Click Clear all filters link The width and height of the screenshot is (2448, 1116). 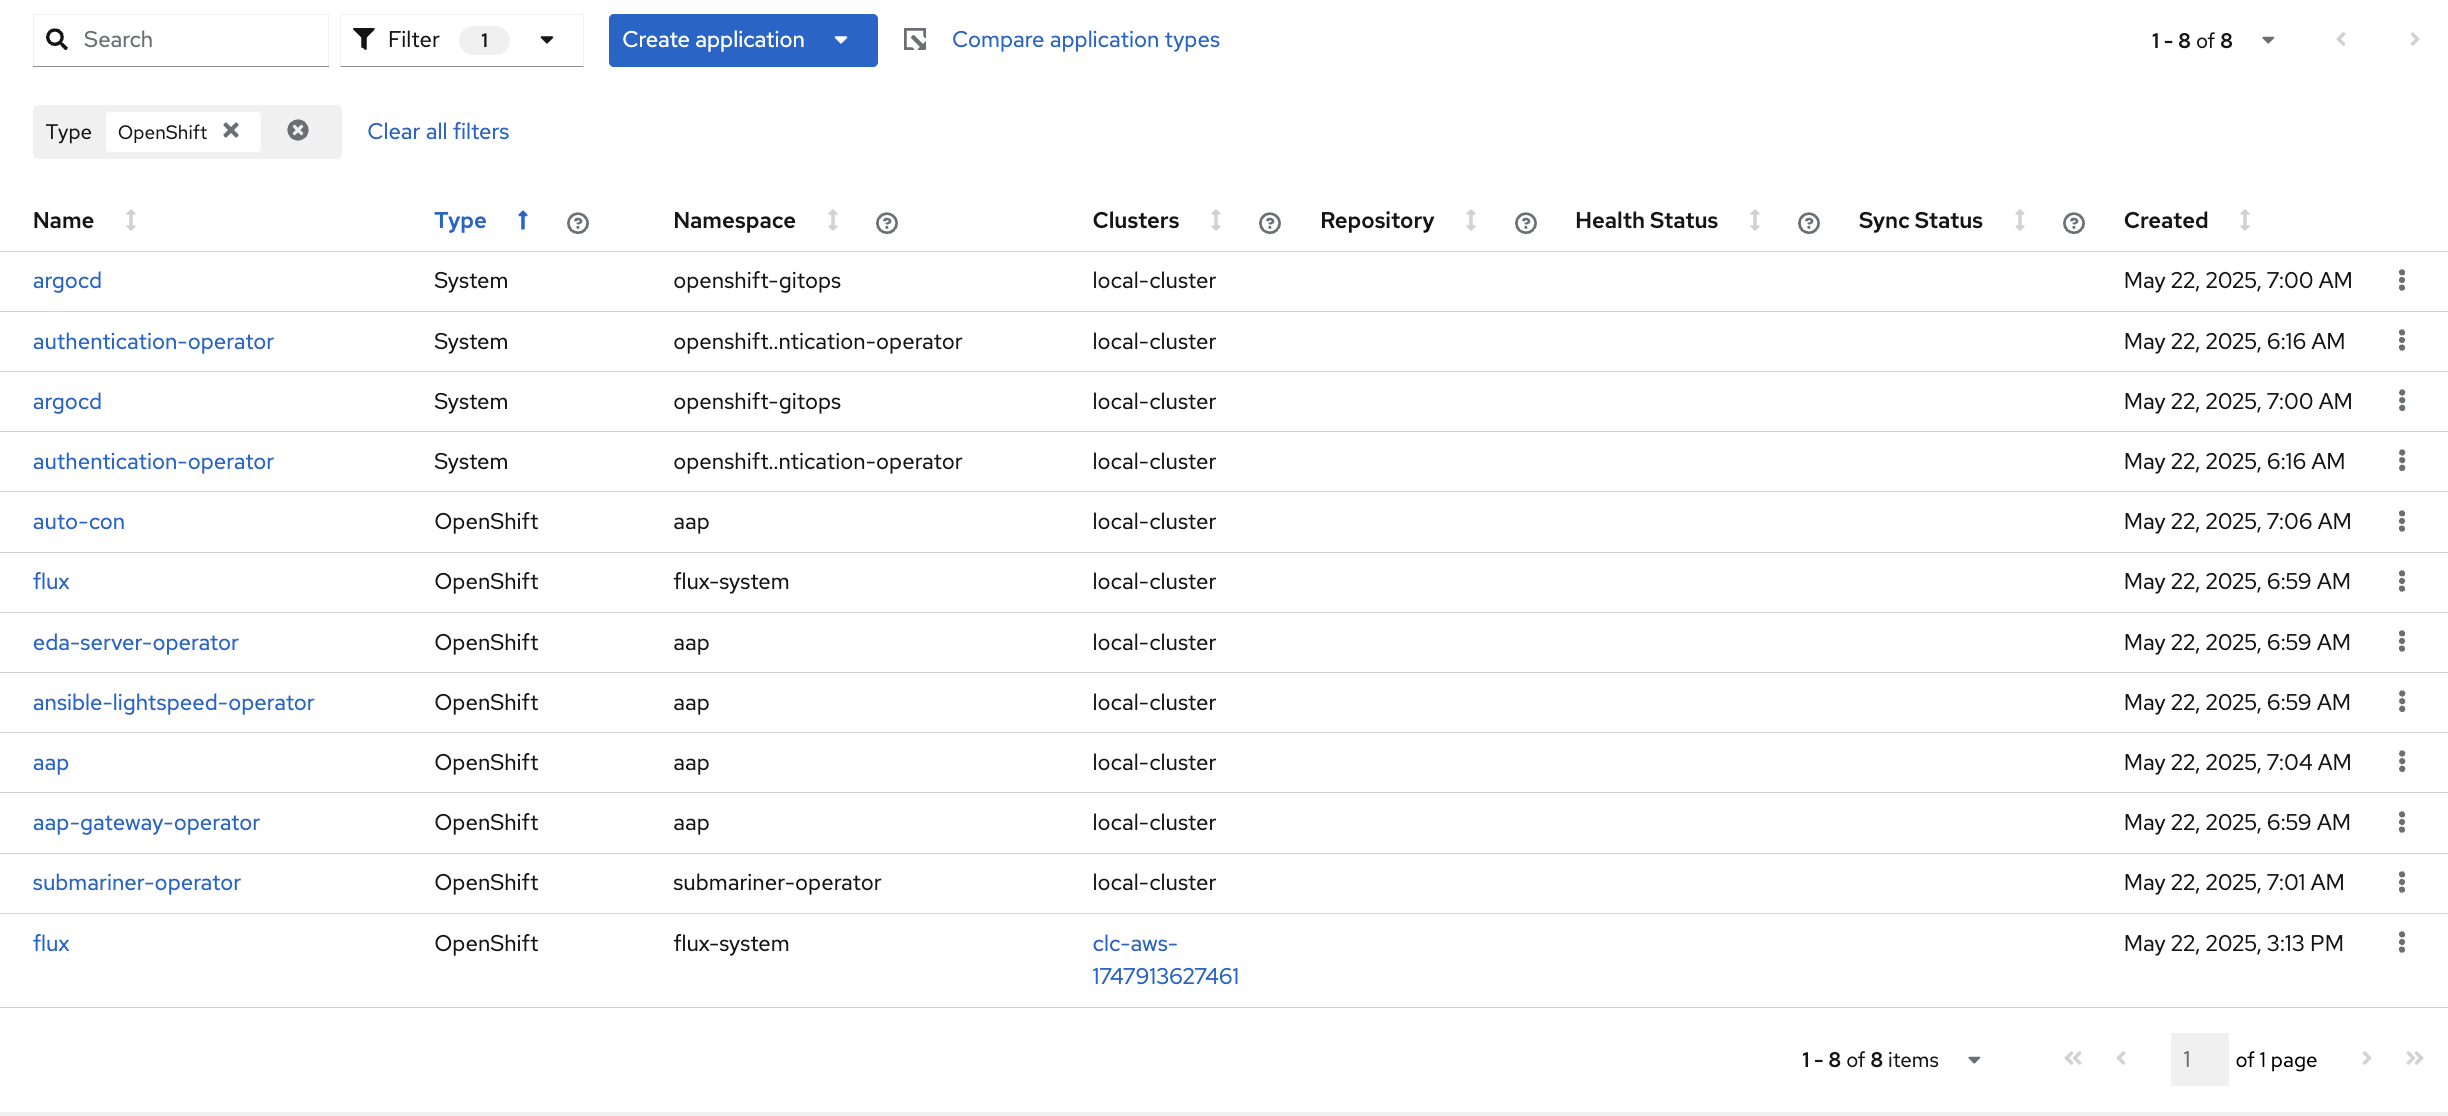pos(438,132)
